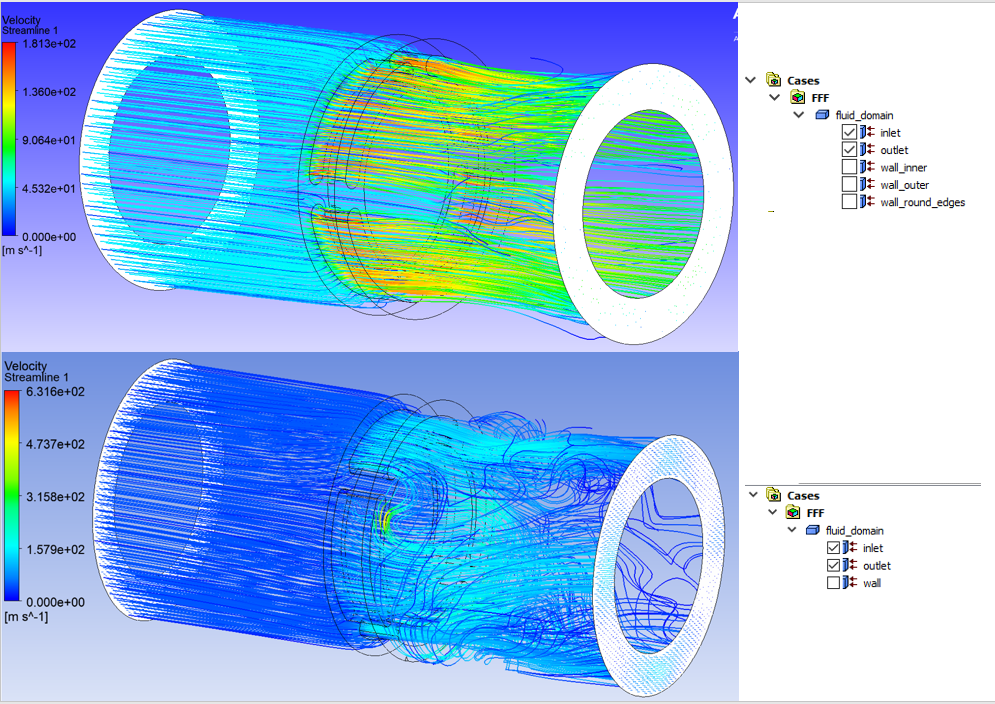Click the Cases folder icon in the upper tree
This screenshot has width=995, height=704.
coord(774,79)
